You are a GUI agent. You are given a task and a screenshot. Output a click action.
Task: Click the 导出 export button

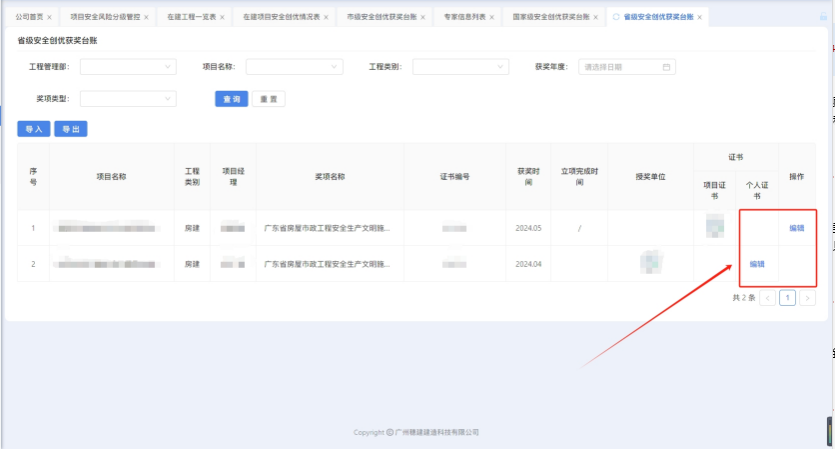tap(70, 129)
